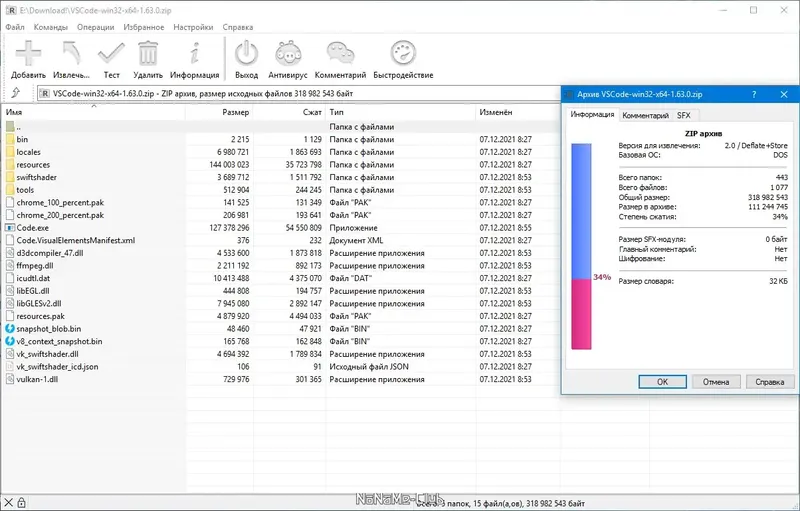Open the Информация toolbar icon
The image size is (800, 511).
[x=194, y=53]
